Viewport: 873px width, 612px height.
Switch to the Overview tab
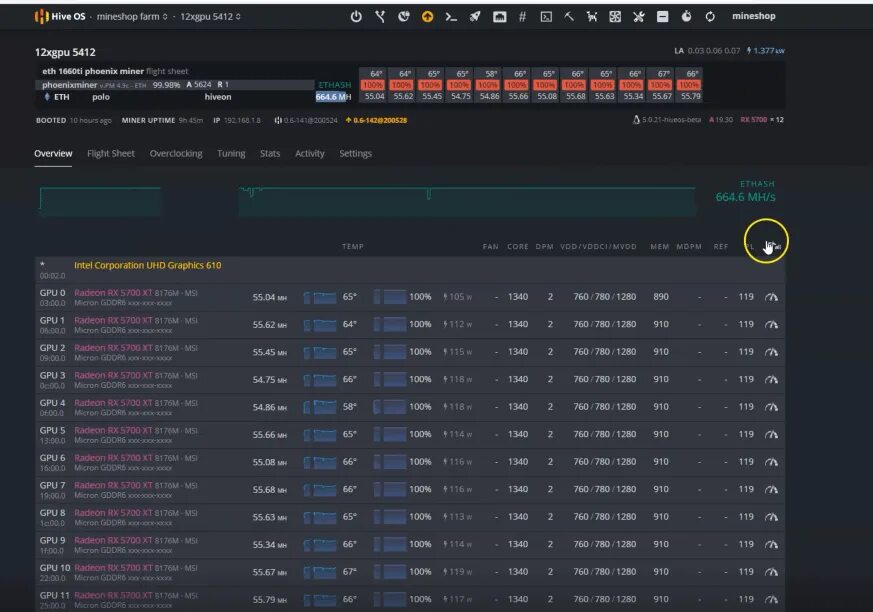(53, 154)
